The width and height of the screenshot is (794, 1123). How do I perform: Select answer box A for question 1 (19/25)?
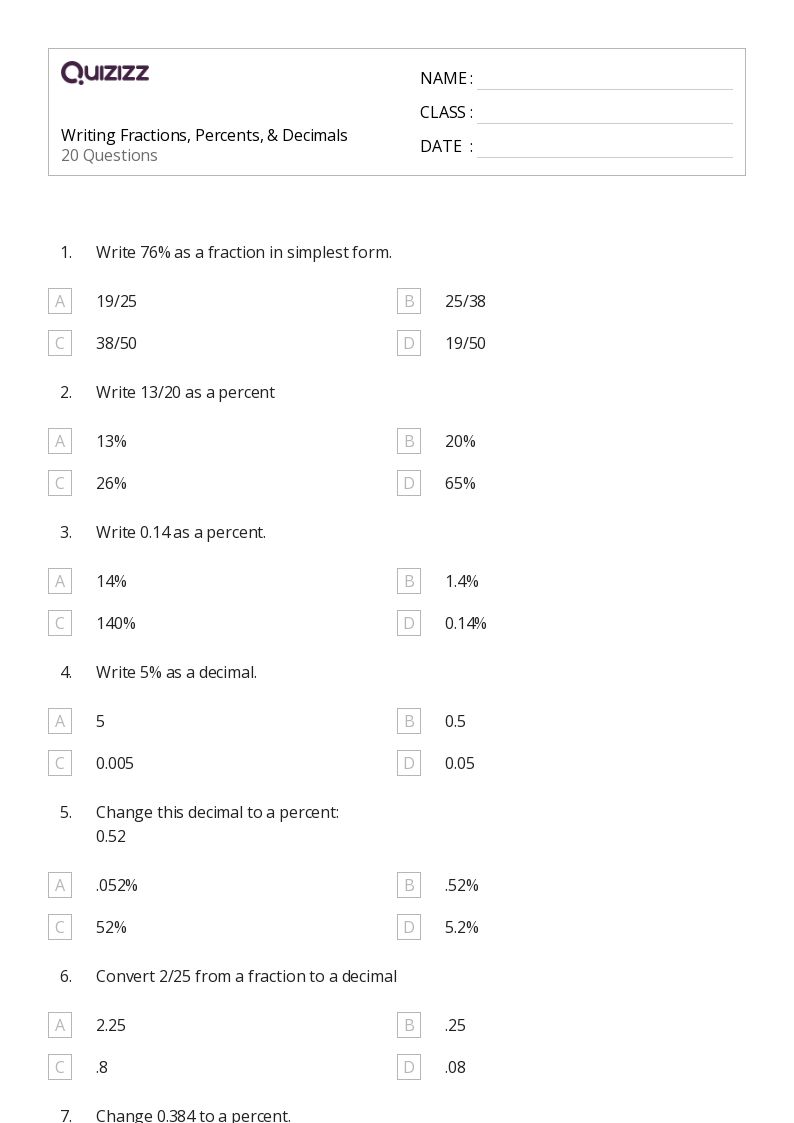[60, 301]
